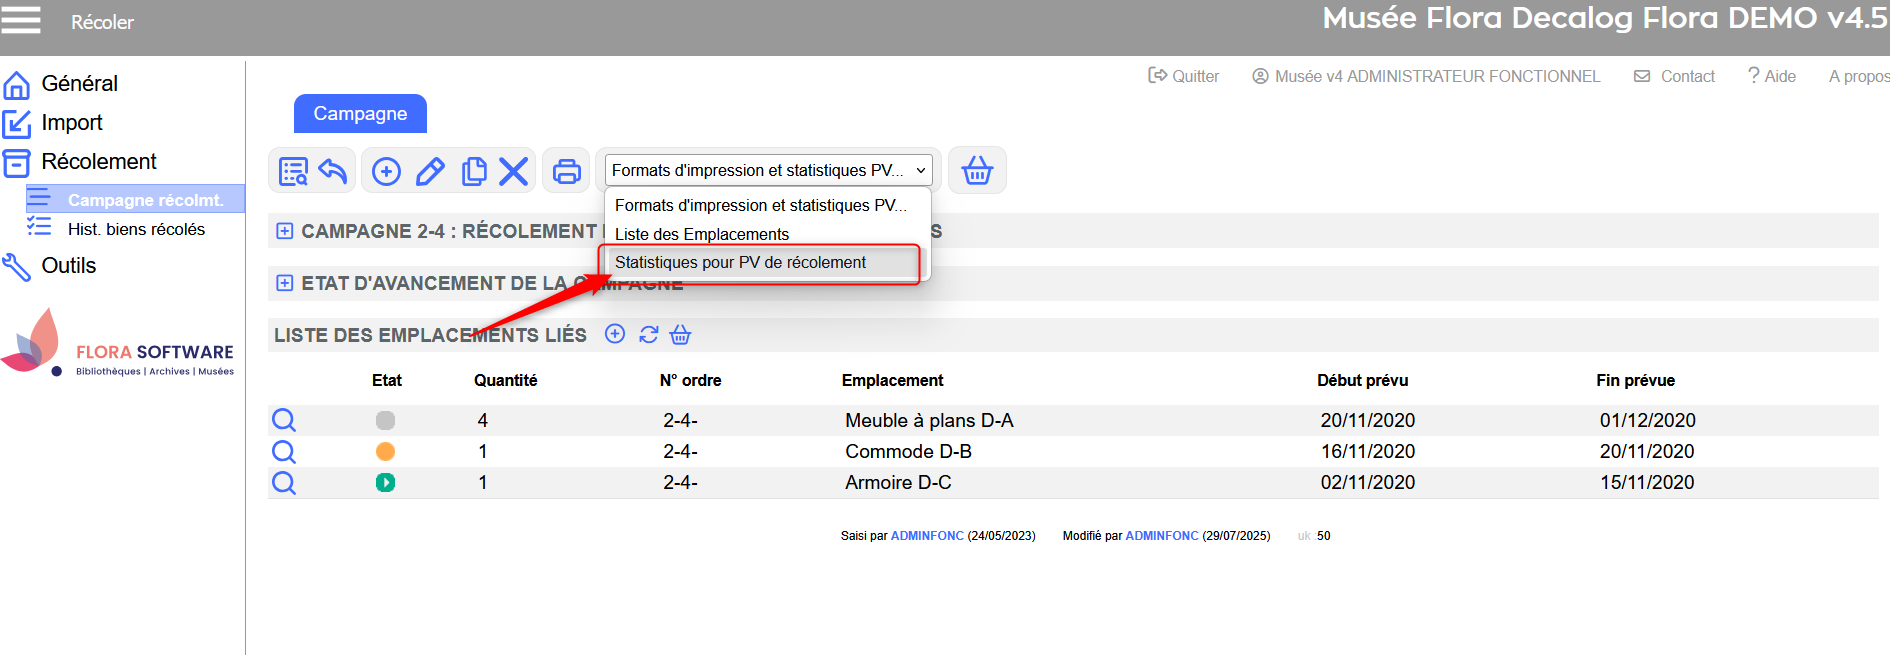Open the print formats dropdown
The image size is (1890, 655).
pyautogui.click(x=768, y=170)
